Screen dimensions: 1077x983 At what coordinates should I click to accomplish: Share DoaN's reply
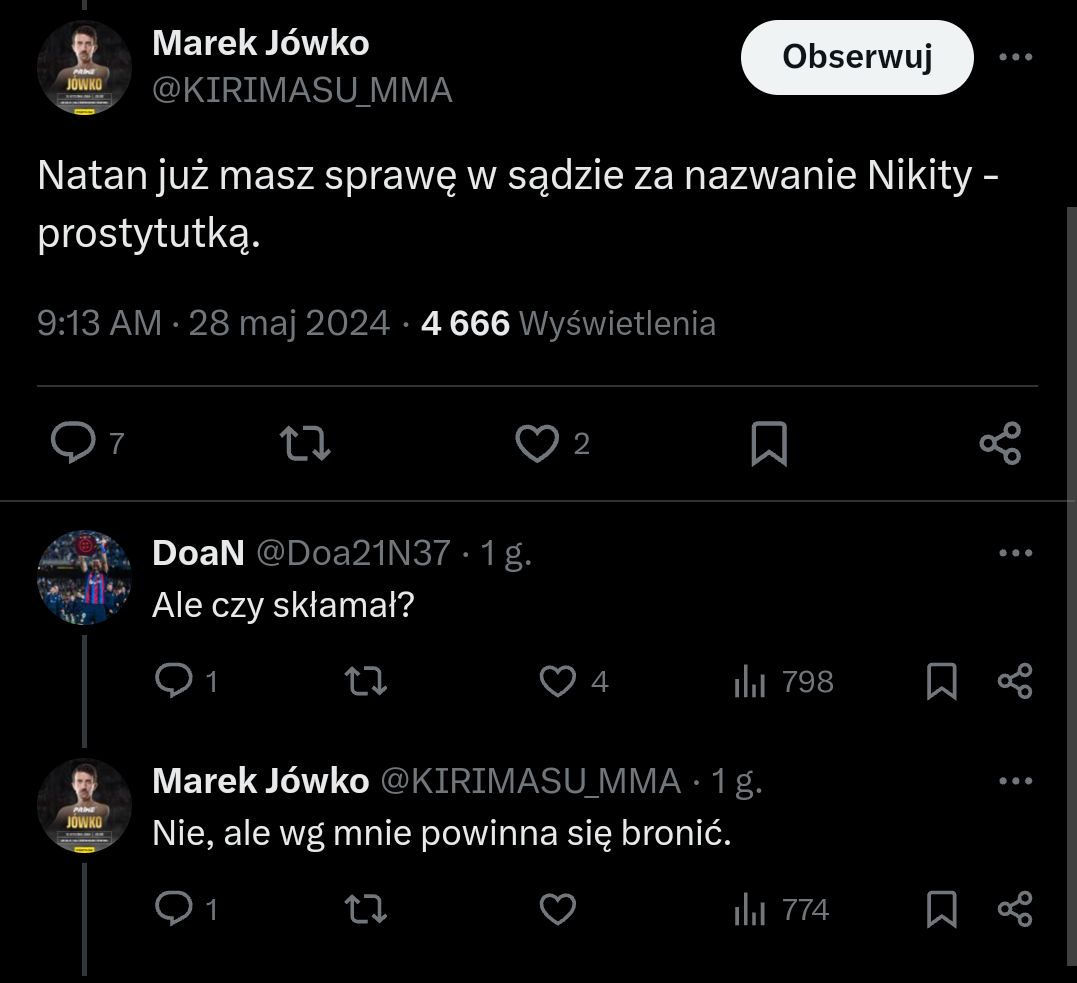point(1015,682)
